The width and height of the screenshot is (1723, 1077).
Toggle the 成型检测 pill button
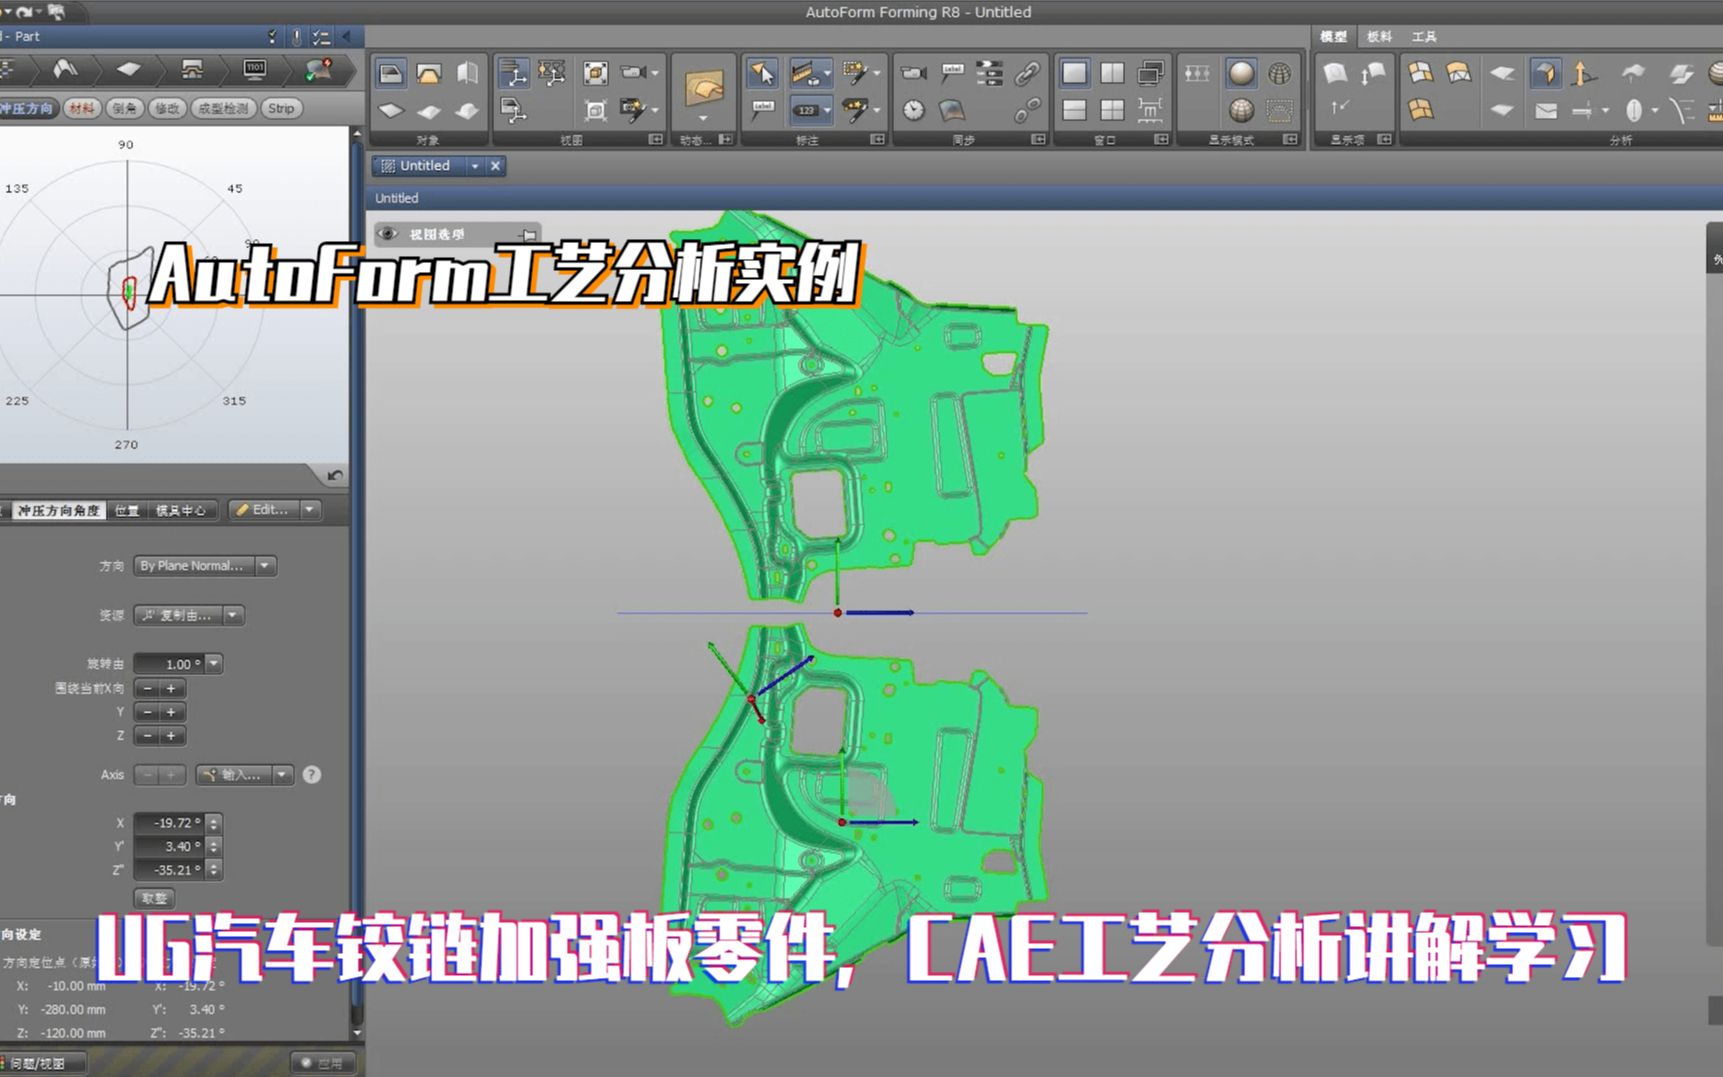[223, 108]
